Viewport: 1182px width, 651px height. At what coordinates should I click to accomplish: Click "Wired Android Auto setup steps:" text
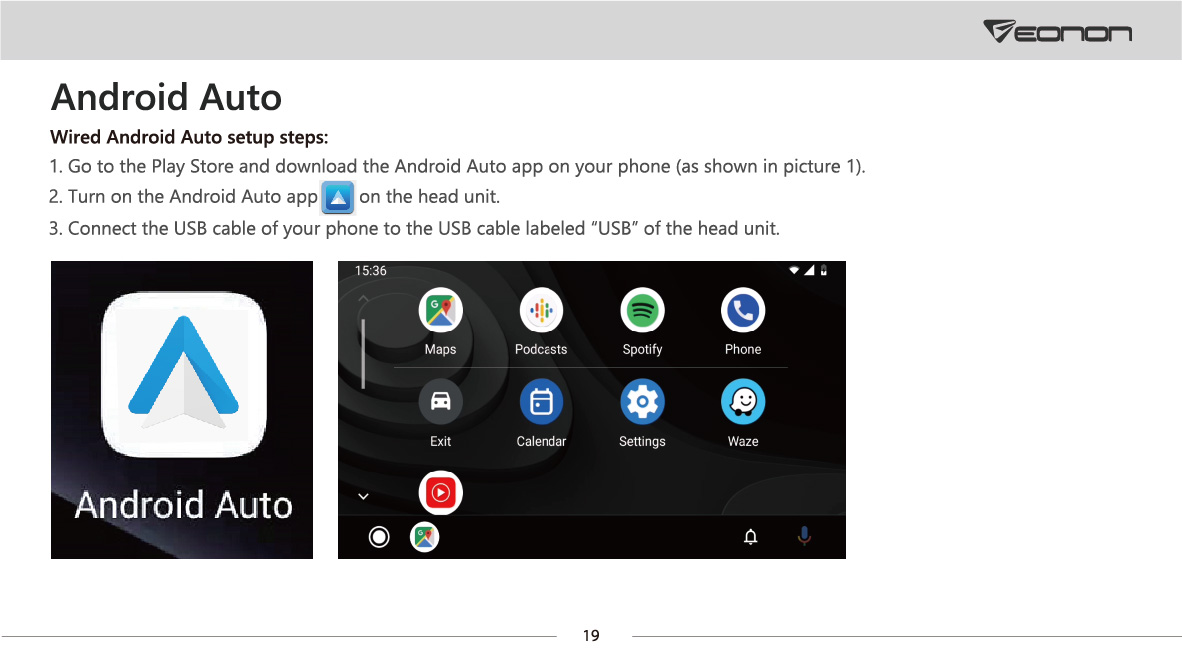tap(189, 137)
